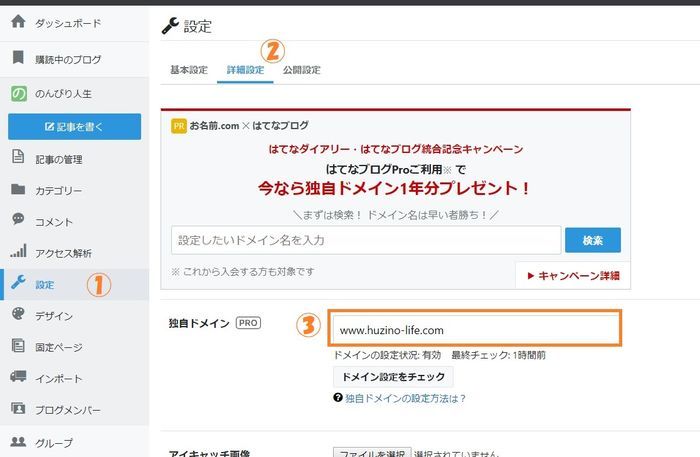Select the のんびり人生 blog entry
This screenshot has width=700, height=457.
pyautogui.click(x=63, y=94)
